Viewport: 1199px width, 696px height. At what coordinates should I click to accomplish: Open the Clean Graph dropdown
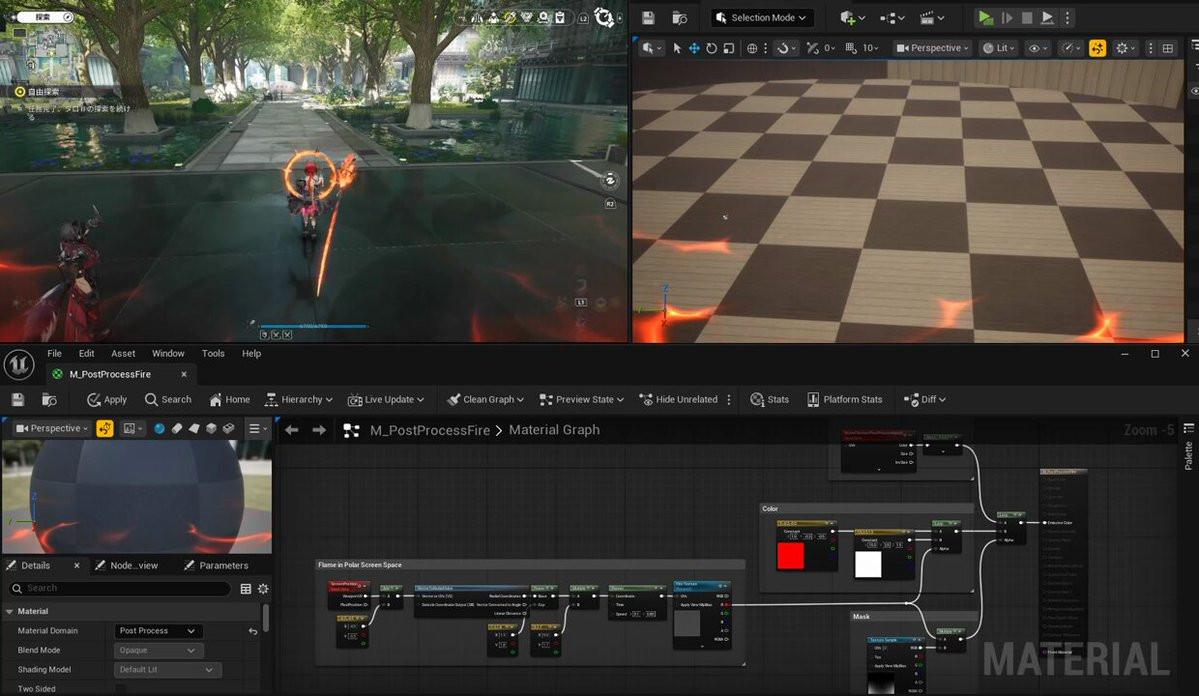click(486, 399)
